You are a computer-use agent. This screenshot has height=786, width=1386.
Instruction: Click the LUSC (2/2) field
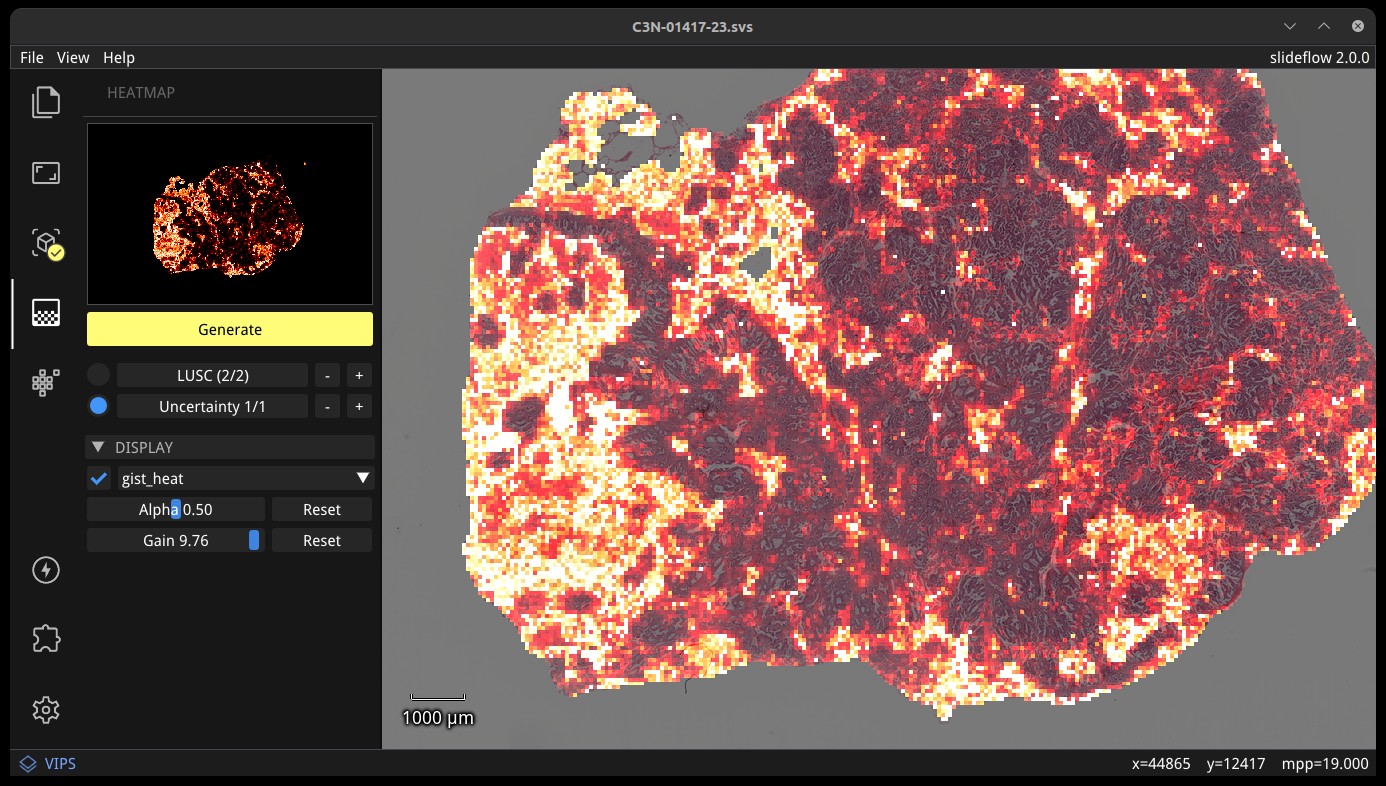point(212,375)
